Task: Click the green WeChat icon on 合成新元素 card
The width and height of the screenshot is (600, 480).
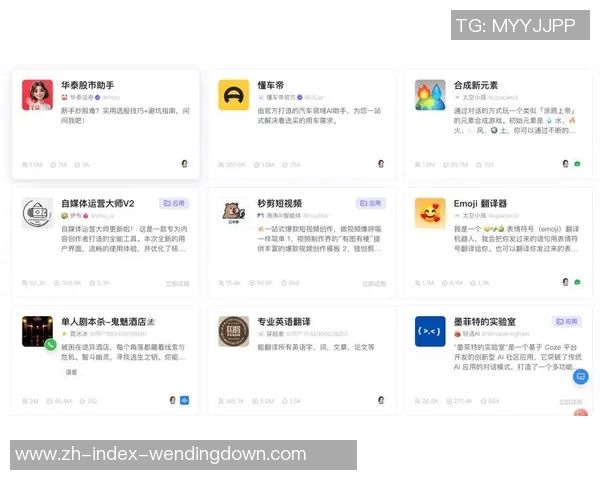Action: pyautogui.click(x=577, y=164)
